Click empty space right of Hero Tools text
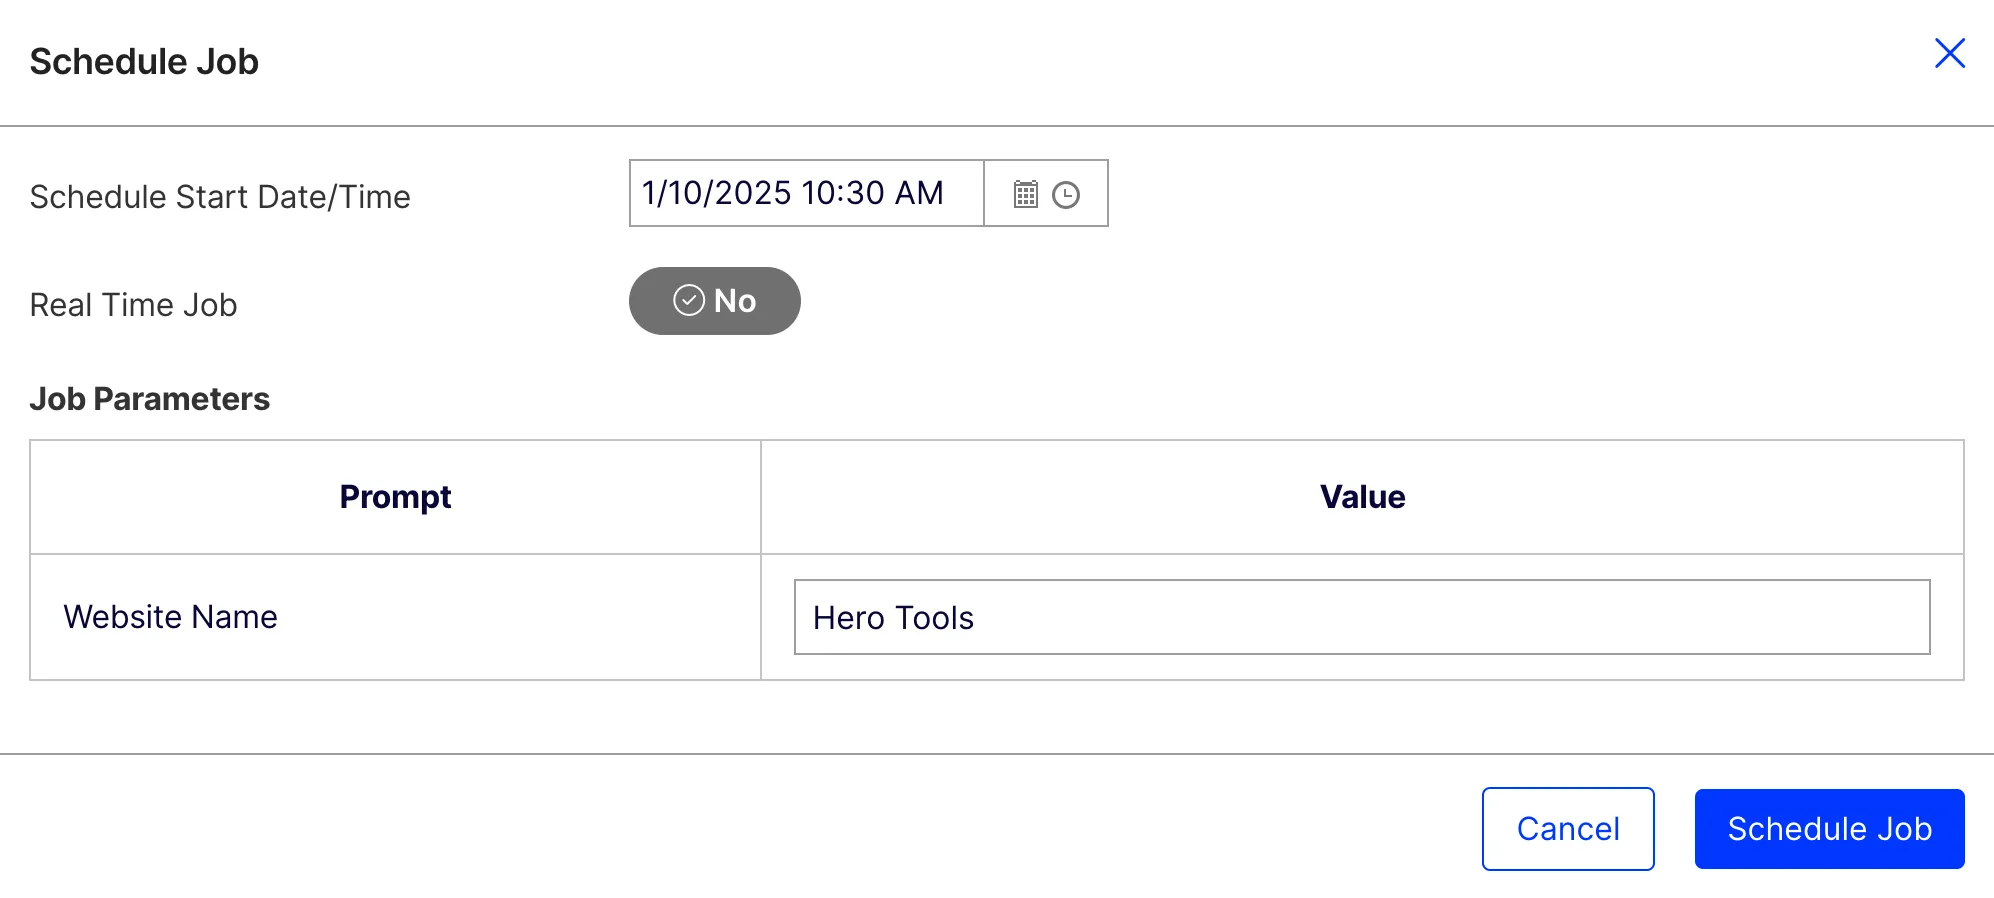This screenshot has width=1994, height=898. 1450,617
